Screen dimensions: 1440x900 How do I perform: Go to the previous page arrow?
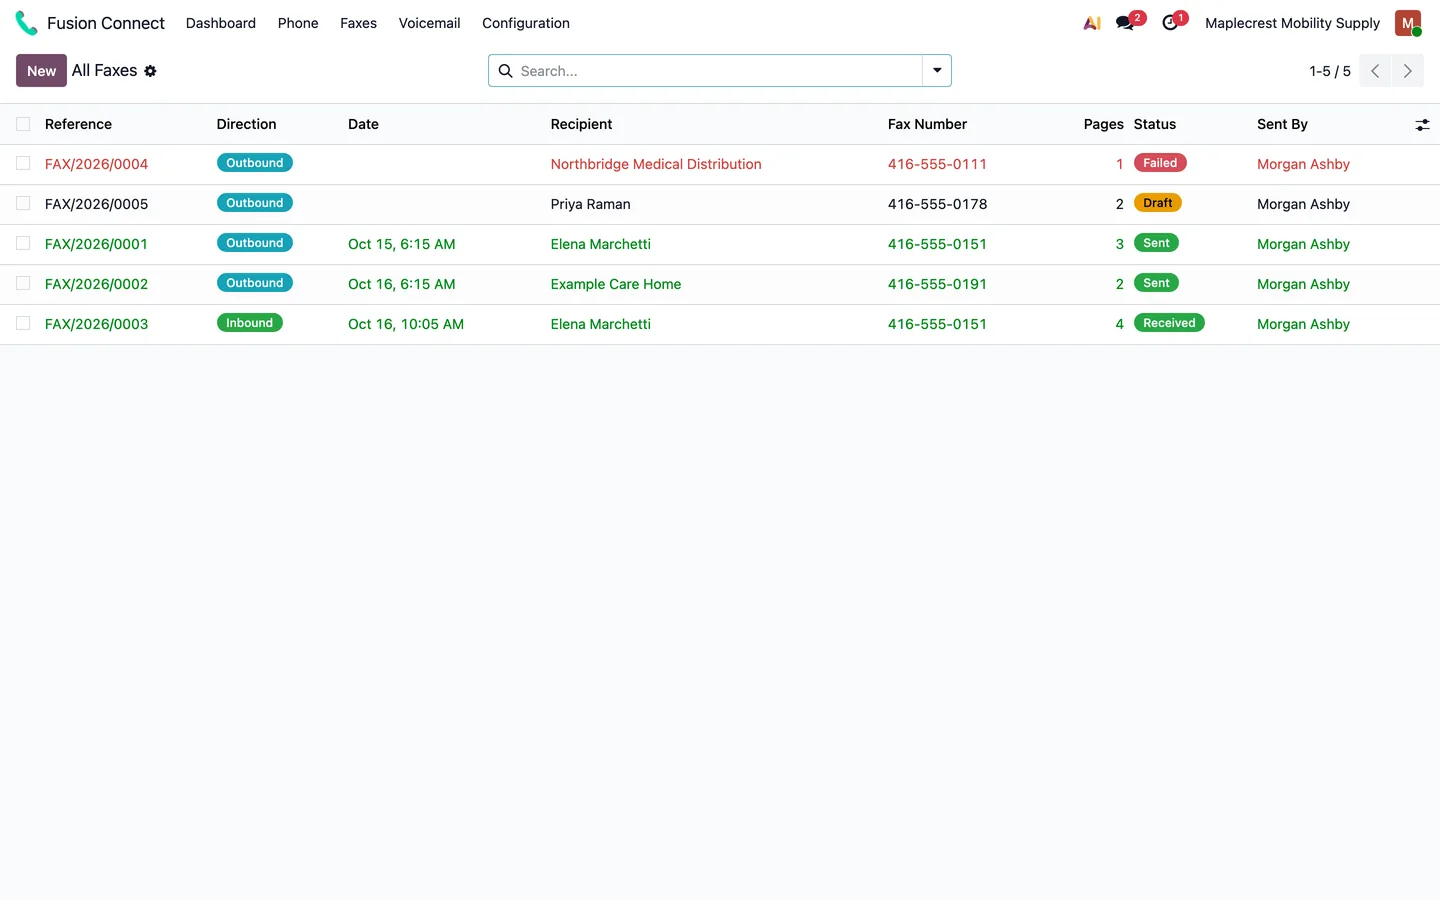(x=1375, y=71)
